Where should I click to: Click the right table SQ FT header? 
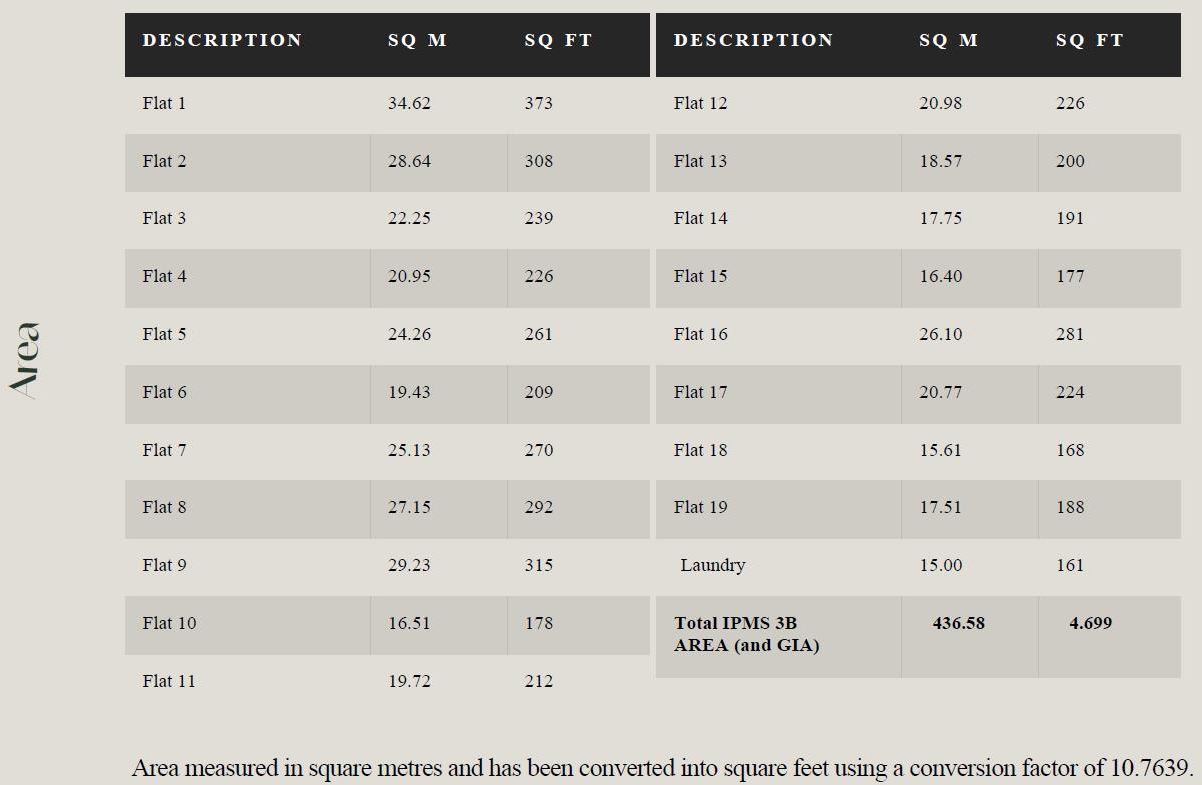(1090, 40)
